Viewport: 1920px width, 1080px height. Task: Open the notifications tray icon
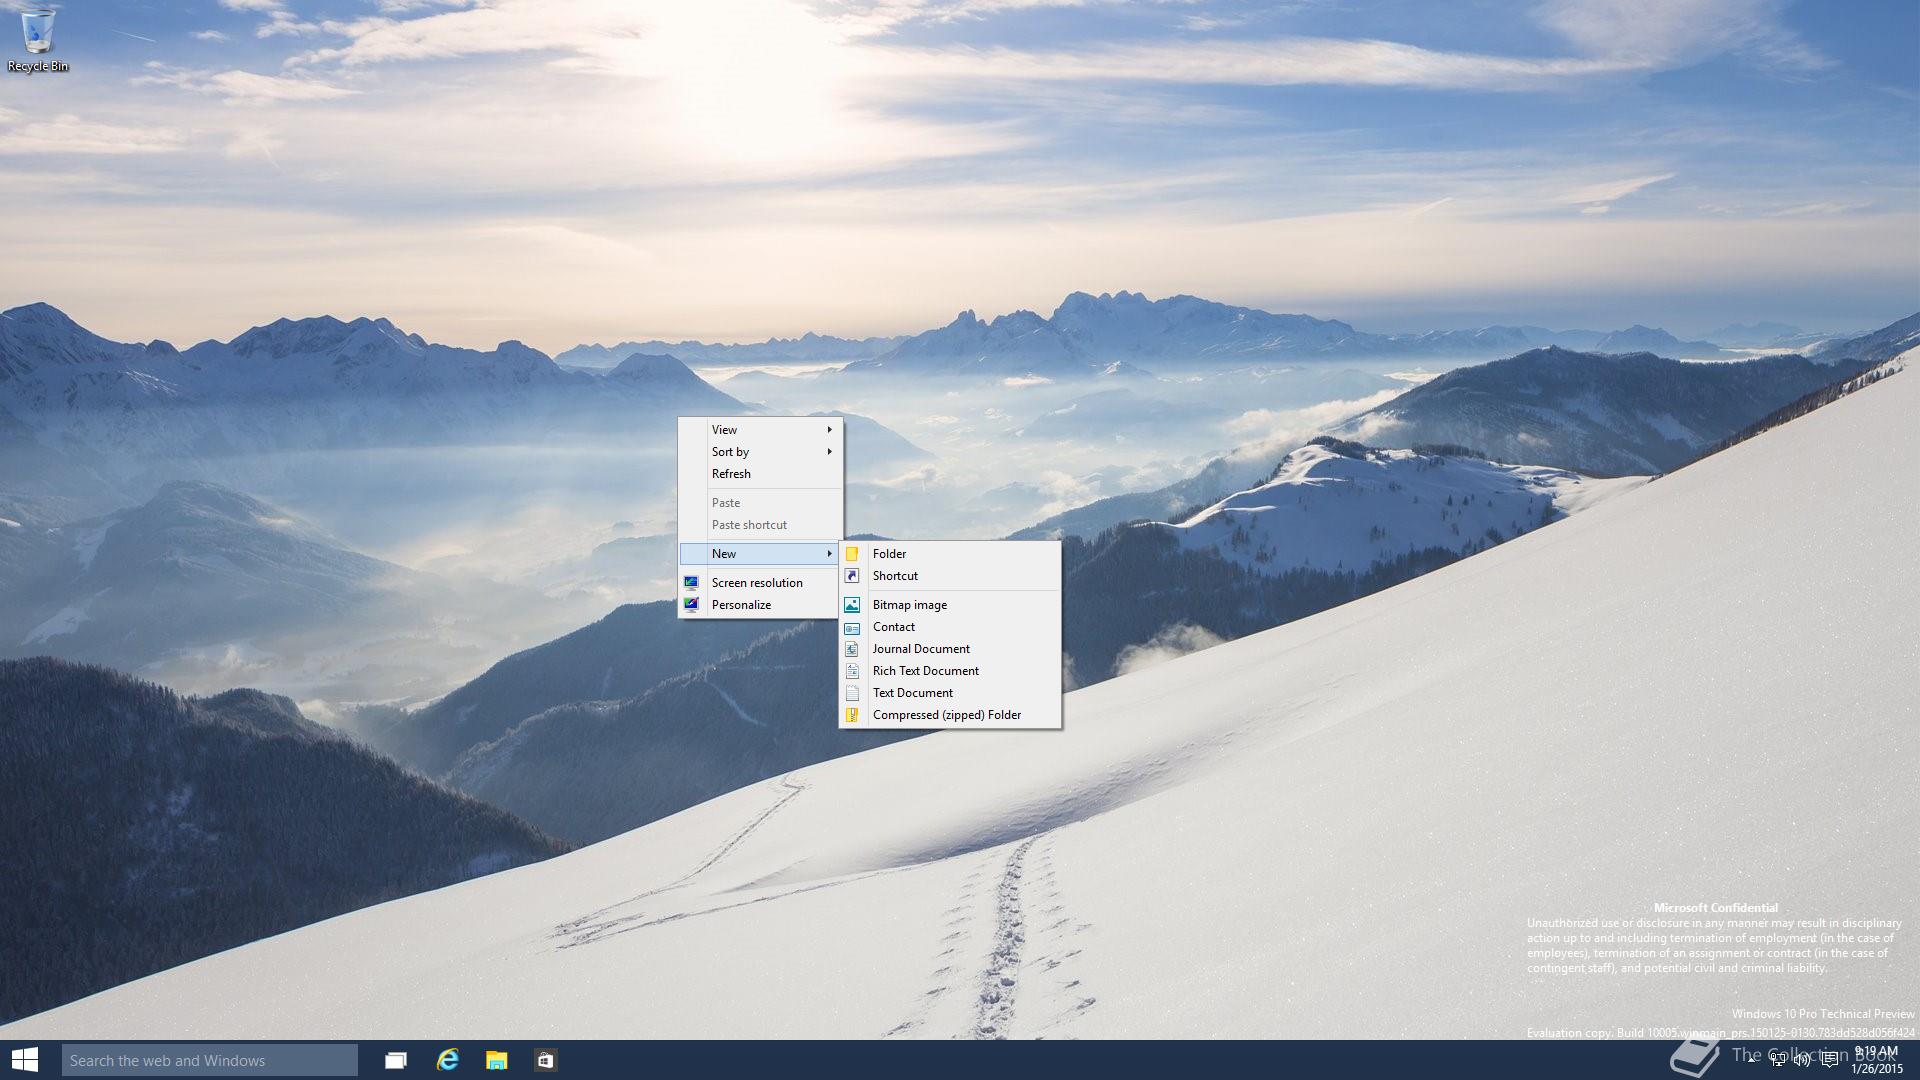tap(1830, 1060)
